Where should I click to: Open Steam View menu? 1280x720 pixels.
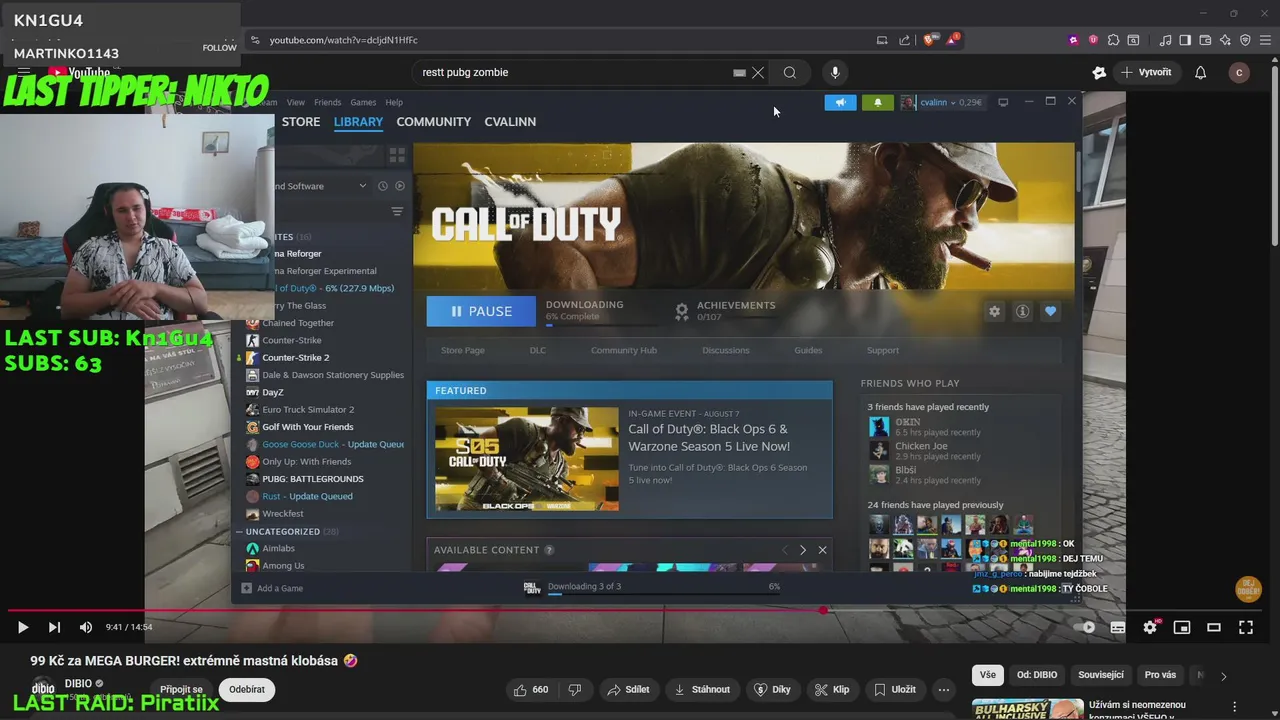(x=296, y=102)
